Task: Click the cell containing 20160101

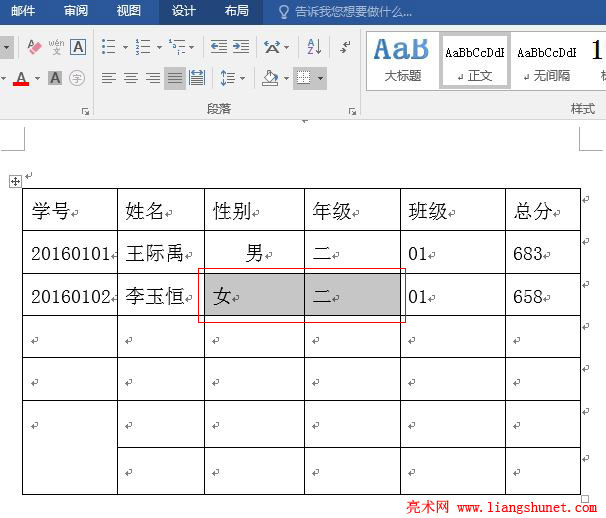Action: (70, 252)
